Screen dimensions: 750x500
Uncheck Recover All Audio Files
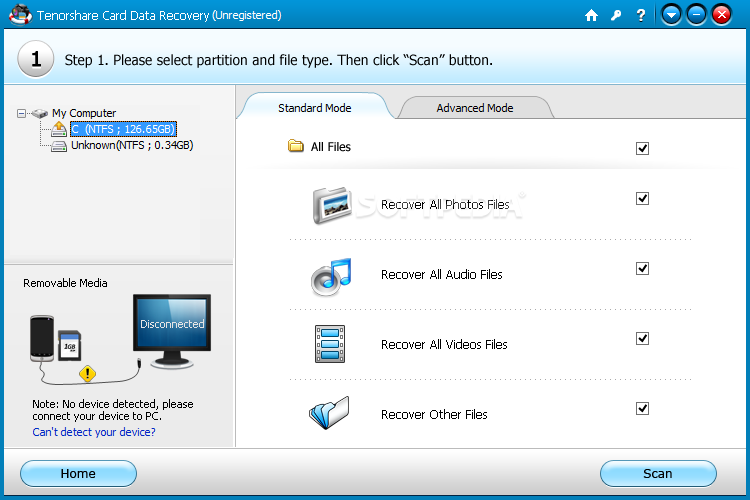coord(642,268)
